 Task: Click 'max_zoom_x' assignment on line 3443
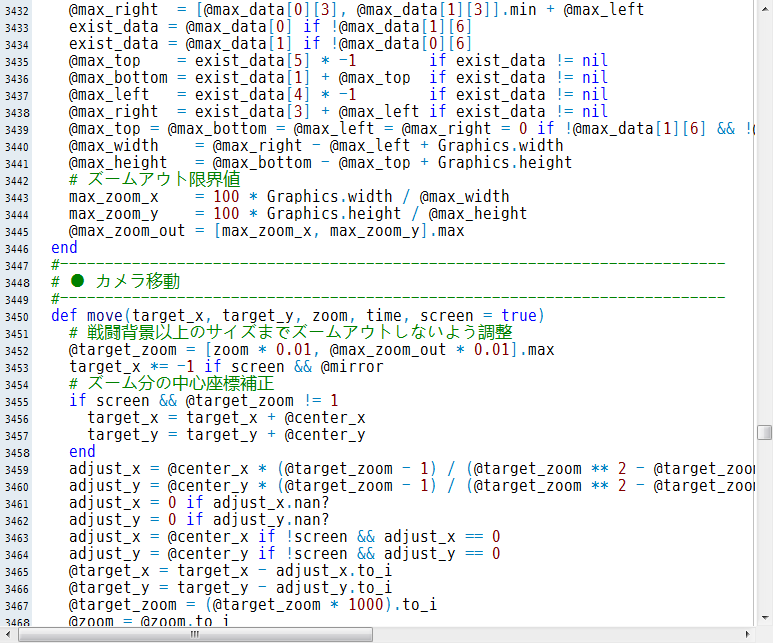113,197
